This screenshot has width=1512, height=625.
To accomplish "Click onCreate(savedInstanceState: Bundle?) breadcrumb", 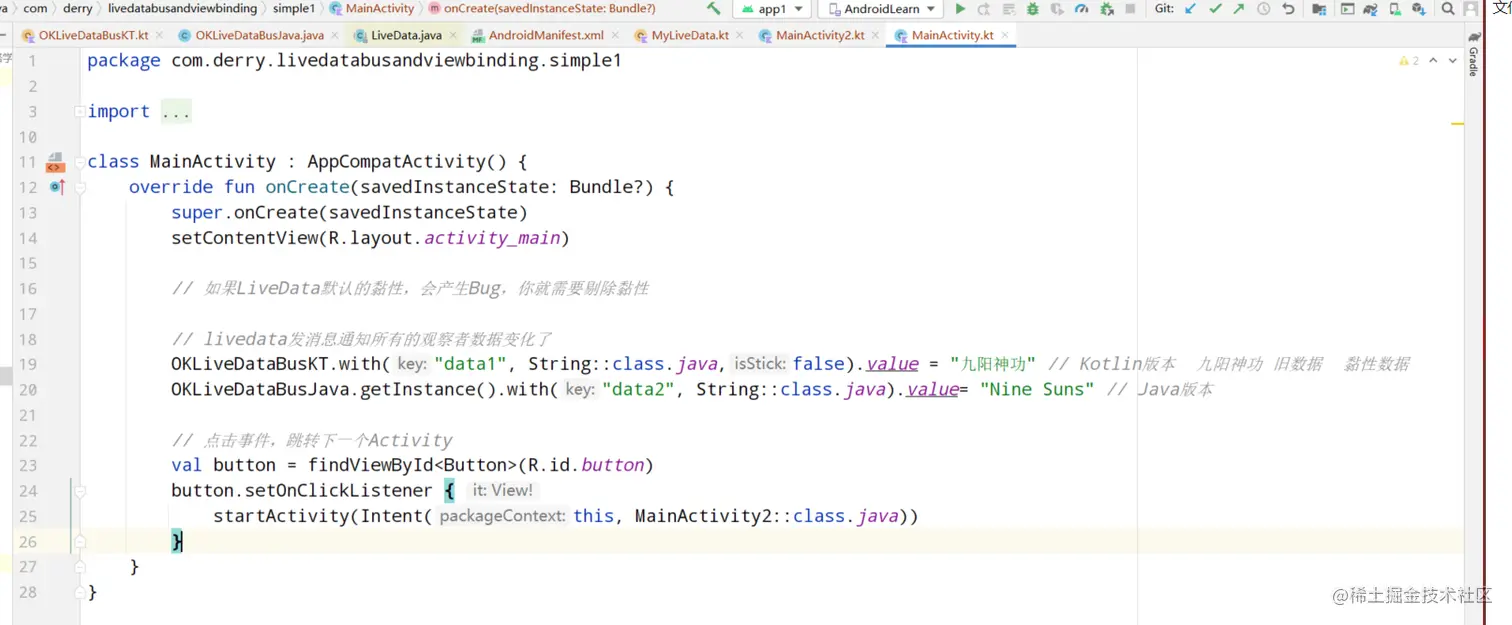I will (x=542, y=8).
